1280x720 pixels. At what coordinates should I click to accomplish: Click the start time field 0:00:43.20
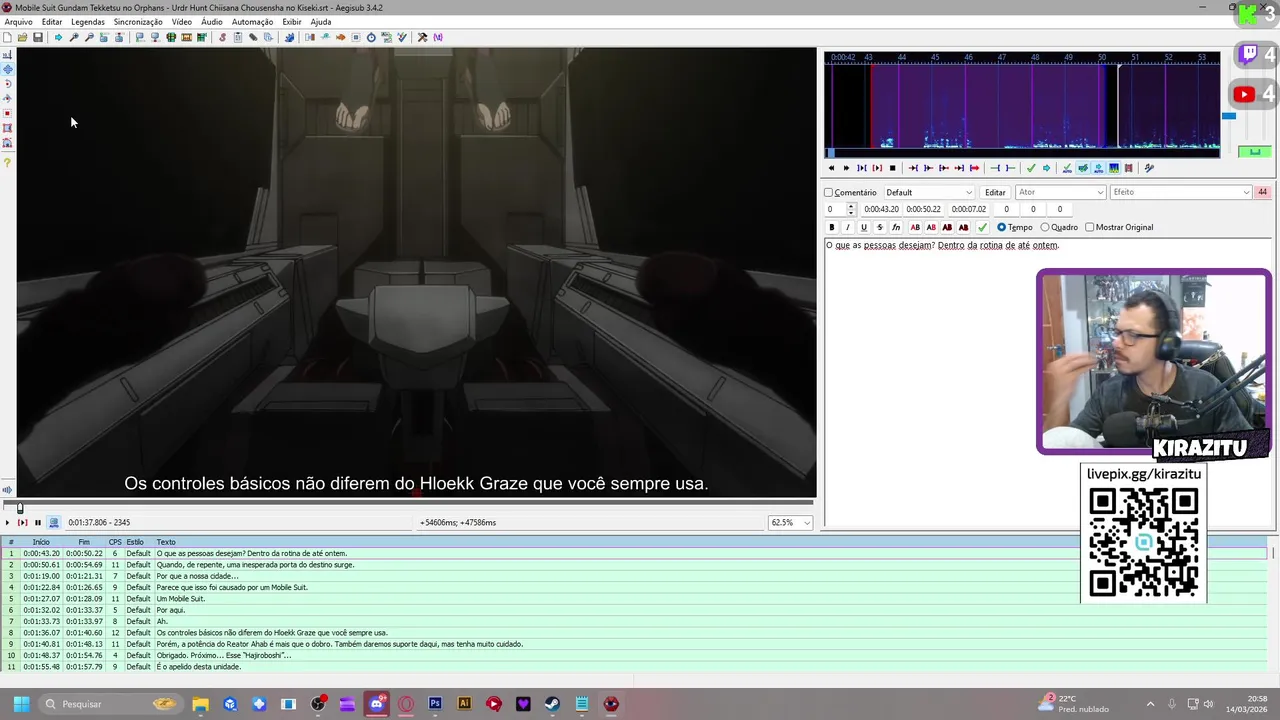pyautogui.click(x=881, y=209)
